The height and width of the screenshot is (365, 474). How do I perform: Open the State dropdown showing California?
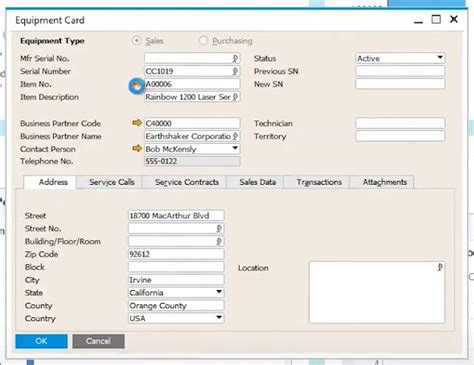[x=219, y=292]
